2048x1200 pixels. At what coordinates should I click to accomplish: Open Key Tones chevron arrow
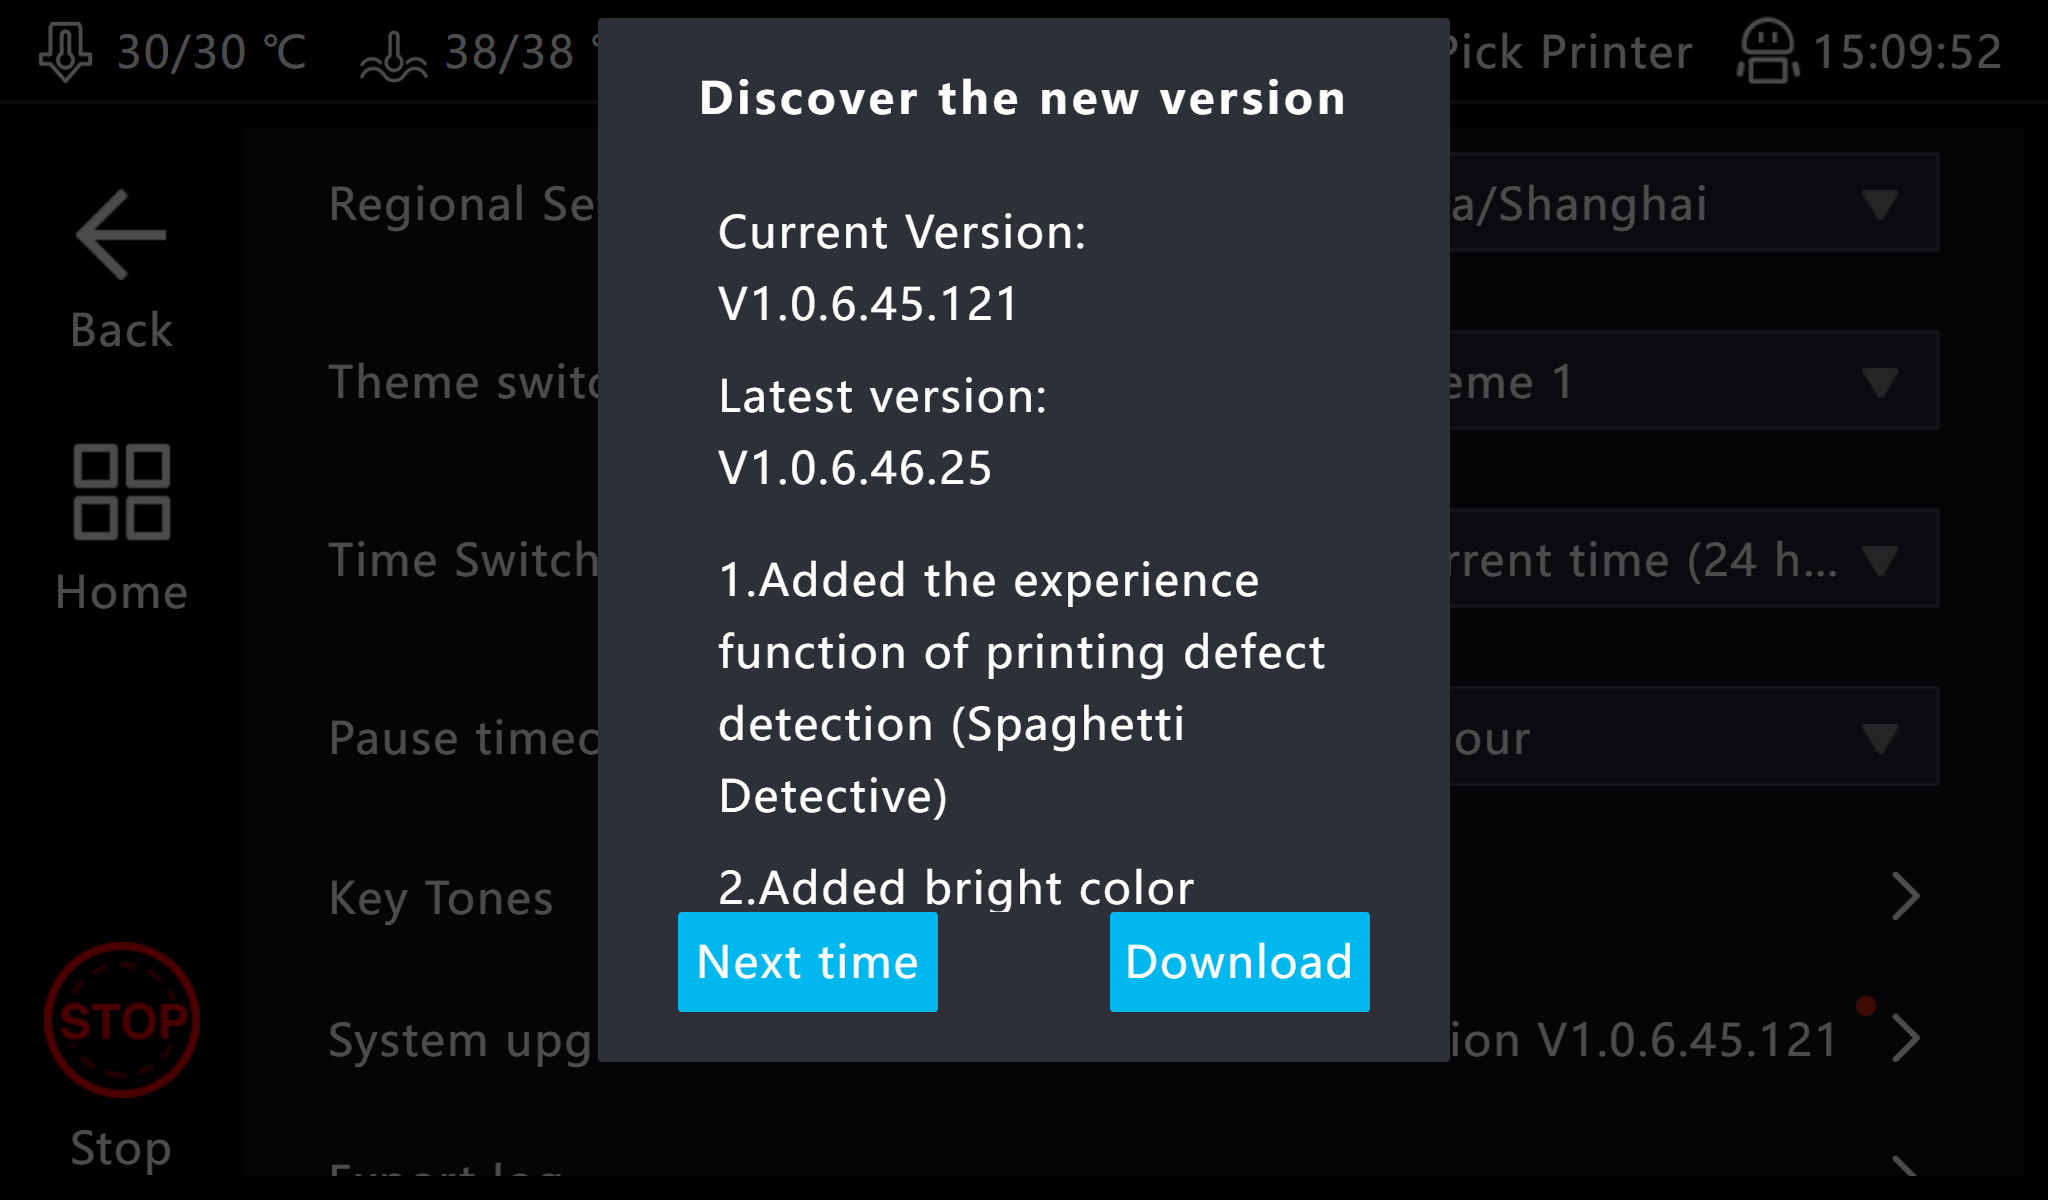coord(1905,896)
